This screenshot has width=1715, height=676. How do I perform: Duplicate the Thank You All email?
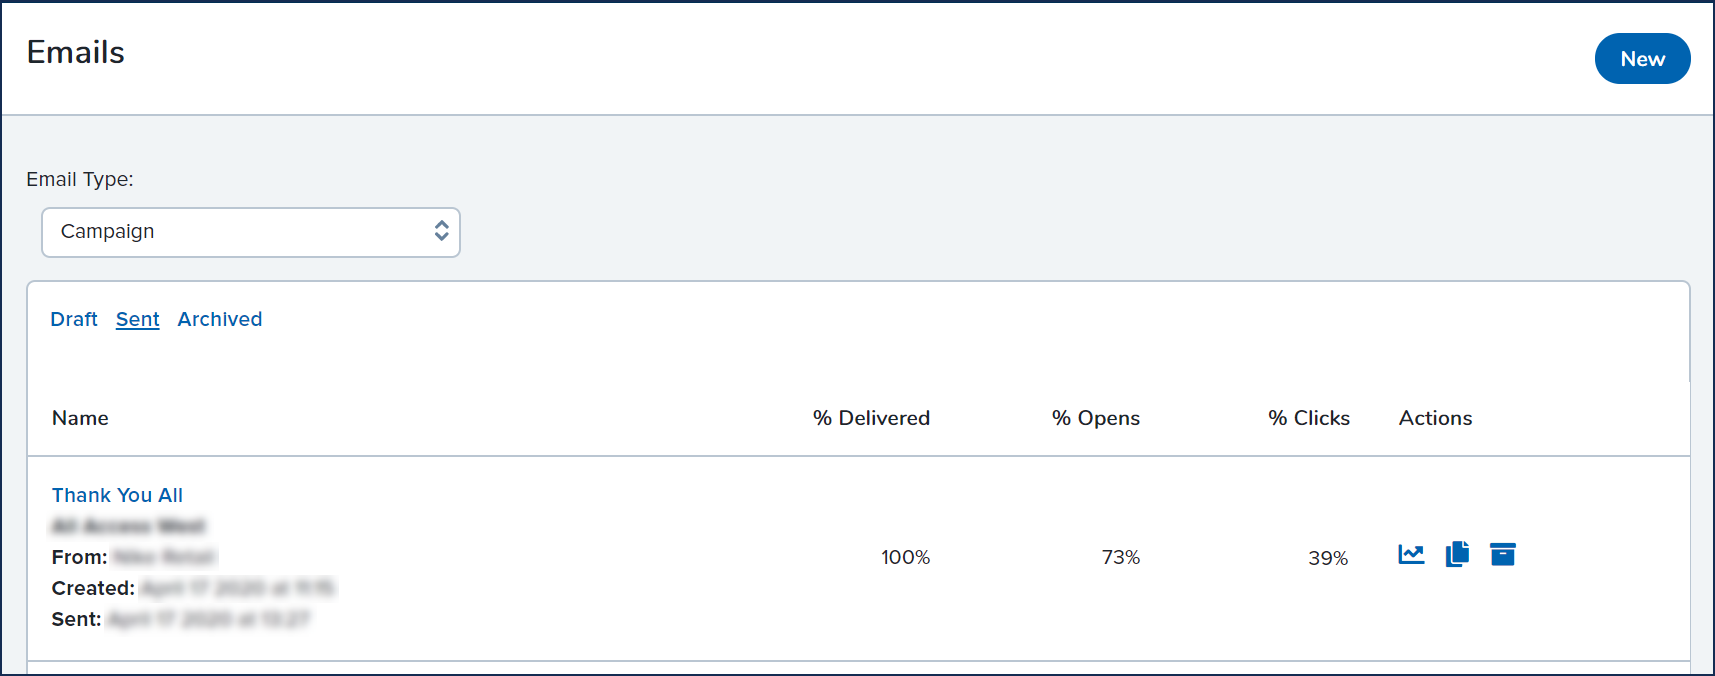[1457, 554]
